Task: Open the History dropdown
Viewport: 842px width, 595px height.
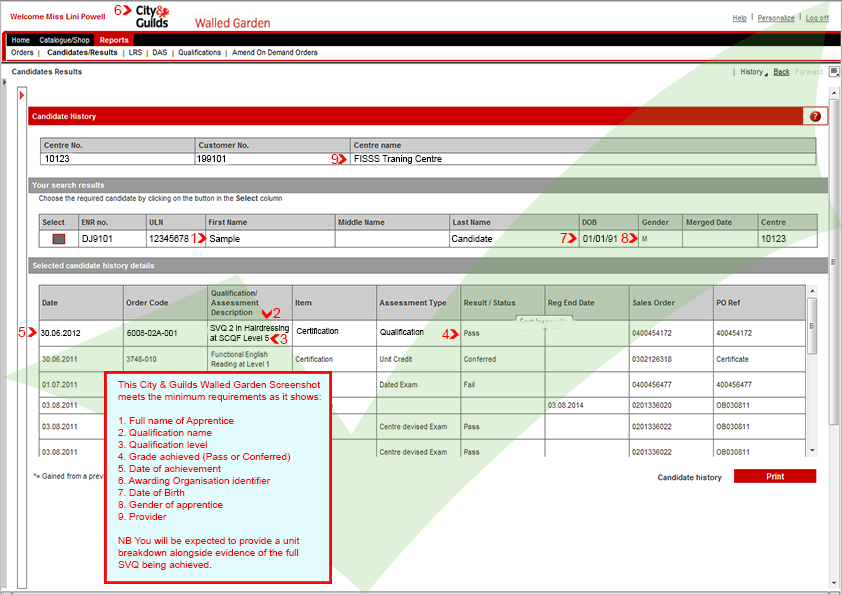Action: pos(753,72)
